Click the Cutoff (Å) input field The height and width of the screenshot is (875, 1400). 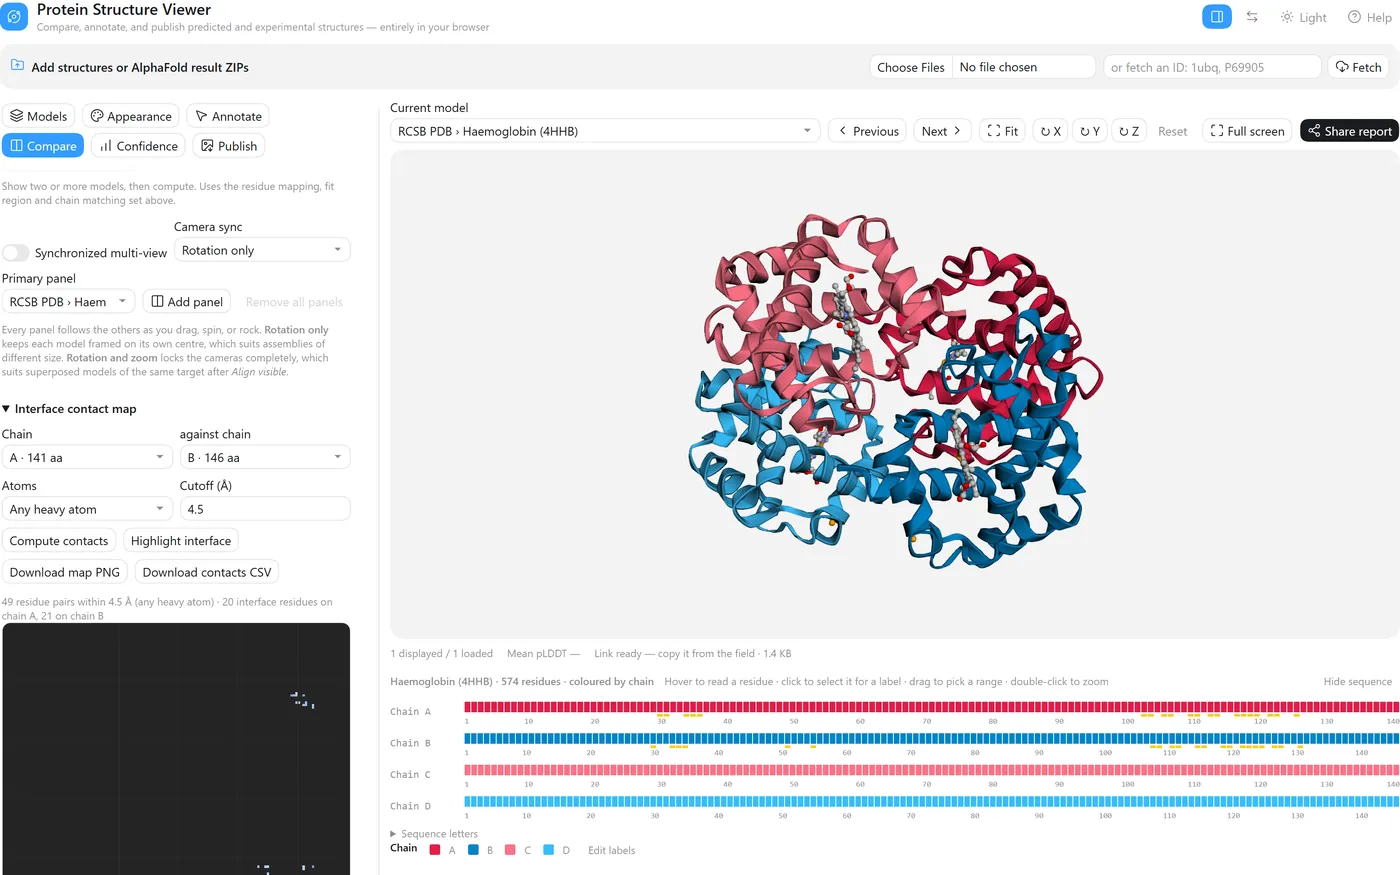coord(265,509)
